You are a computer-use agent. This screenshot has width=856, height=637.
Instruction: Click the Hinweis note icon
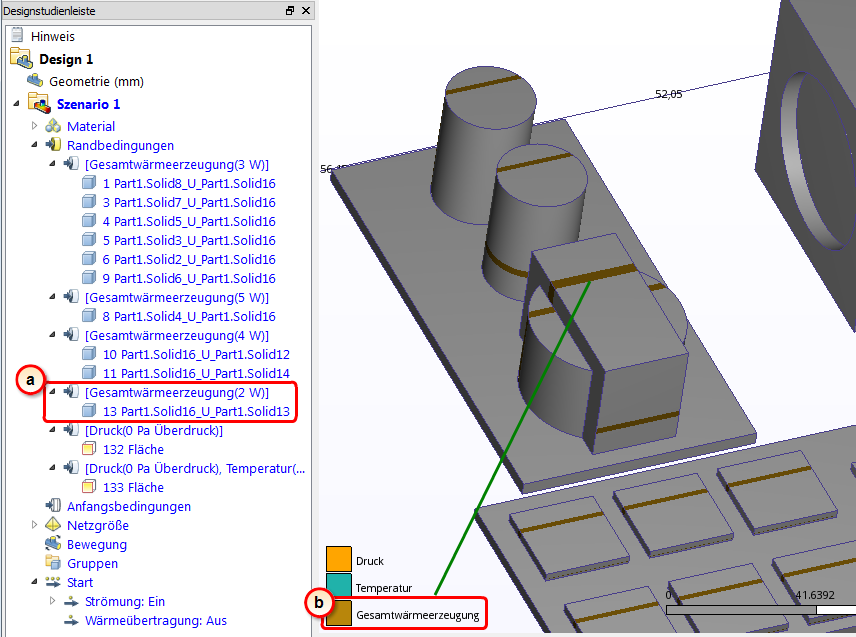[x=17, y=35]
